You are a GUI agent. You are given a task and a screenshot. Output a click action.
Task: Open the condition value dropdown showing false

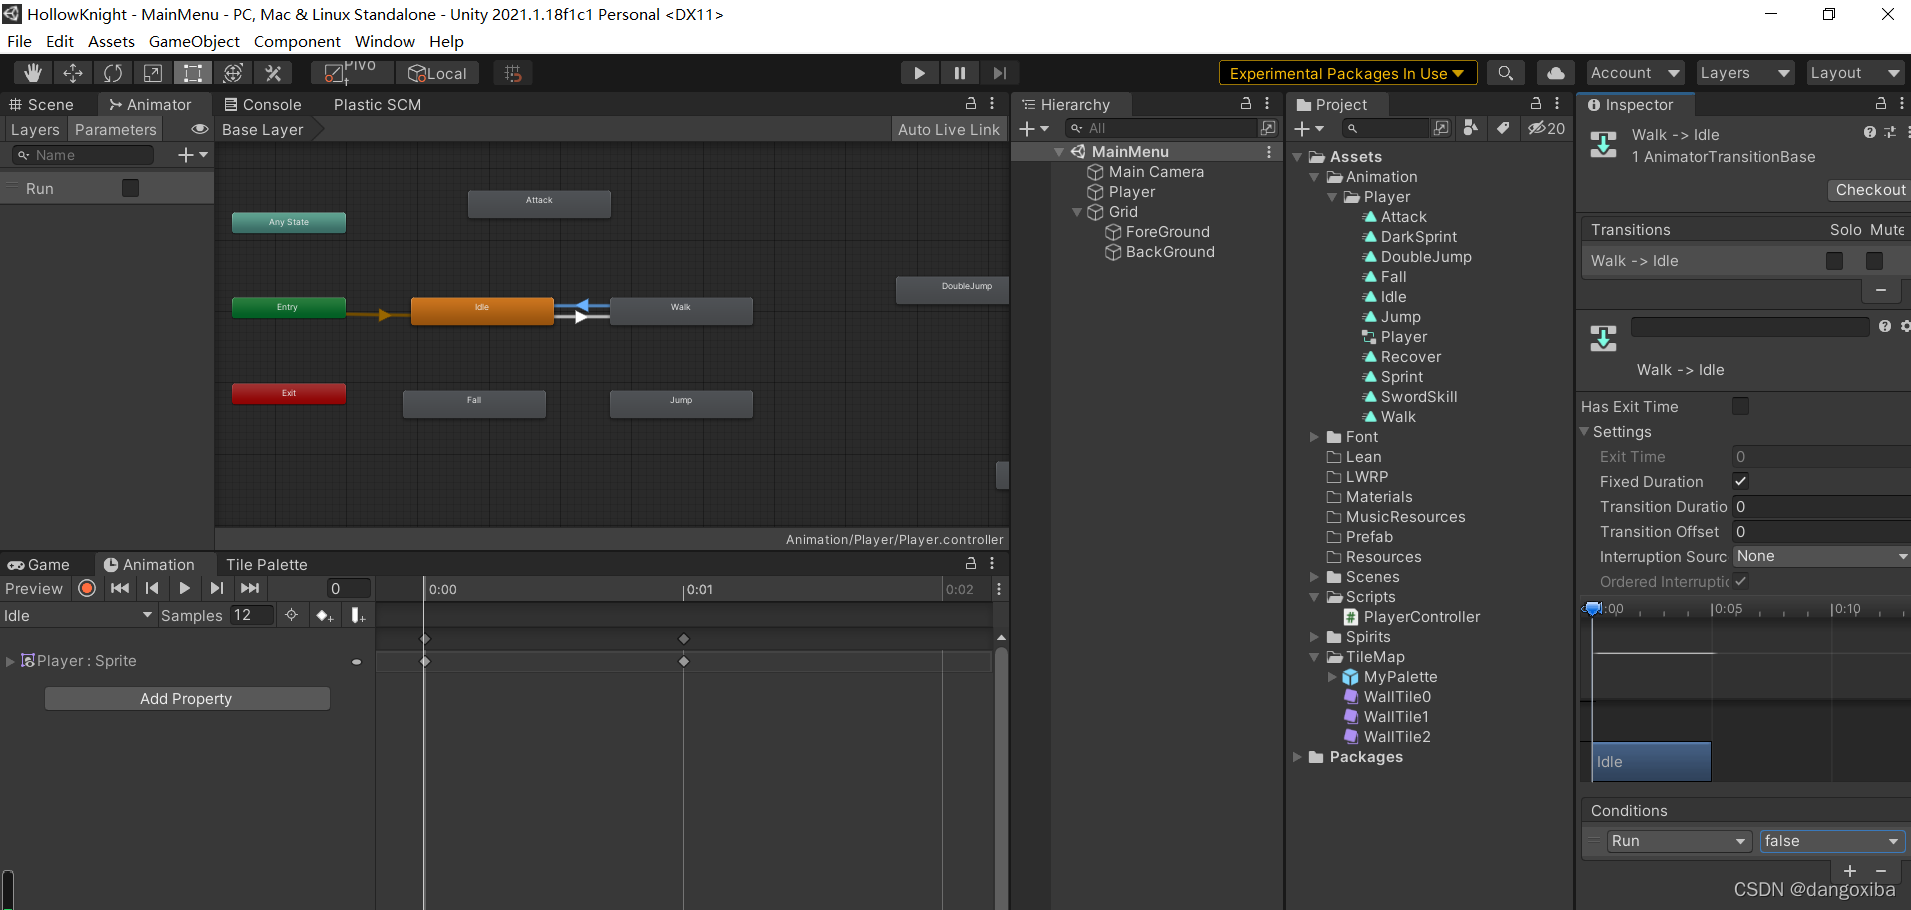point(1830,841)
